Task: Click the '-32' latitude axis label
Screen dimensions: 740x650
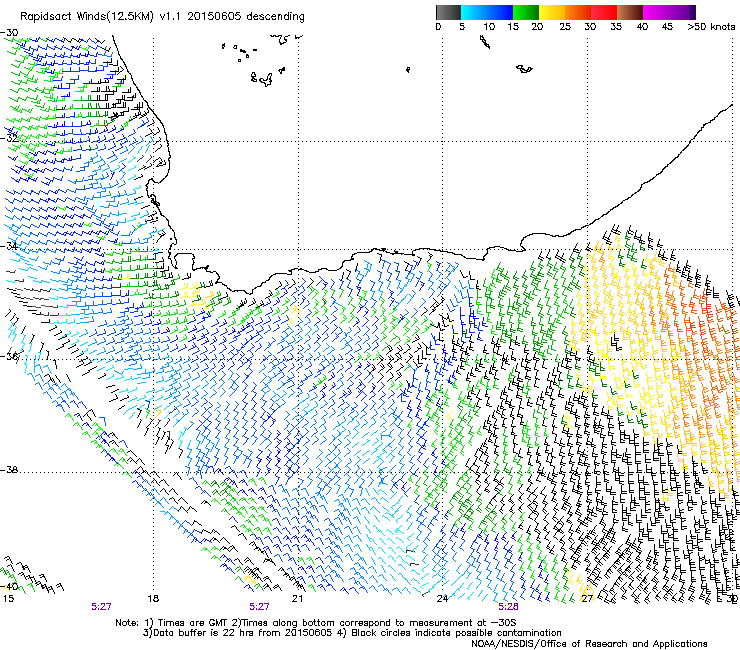Action: click(9, 138)
